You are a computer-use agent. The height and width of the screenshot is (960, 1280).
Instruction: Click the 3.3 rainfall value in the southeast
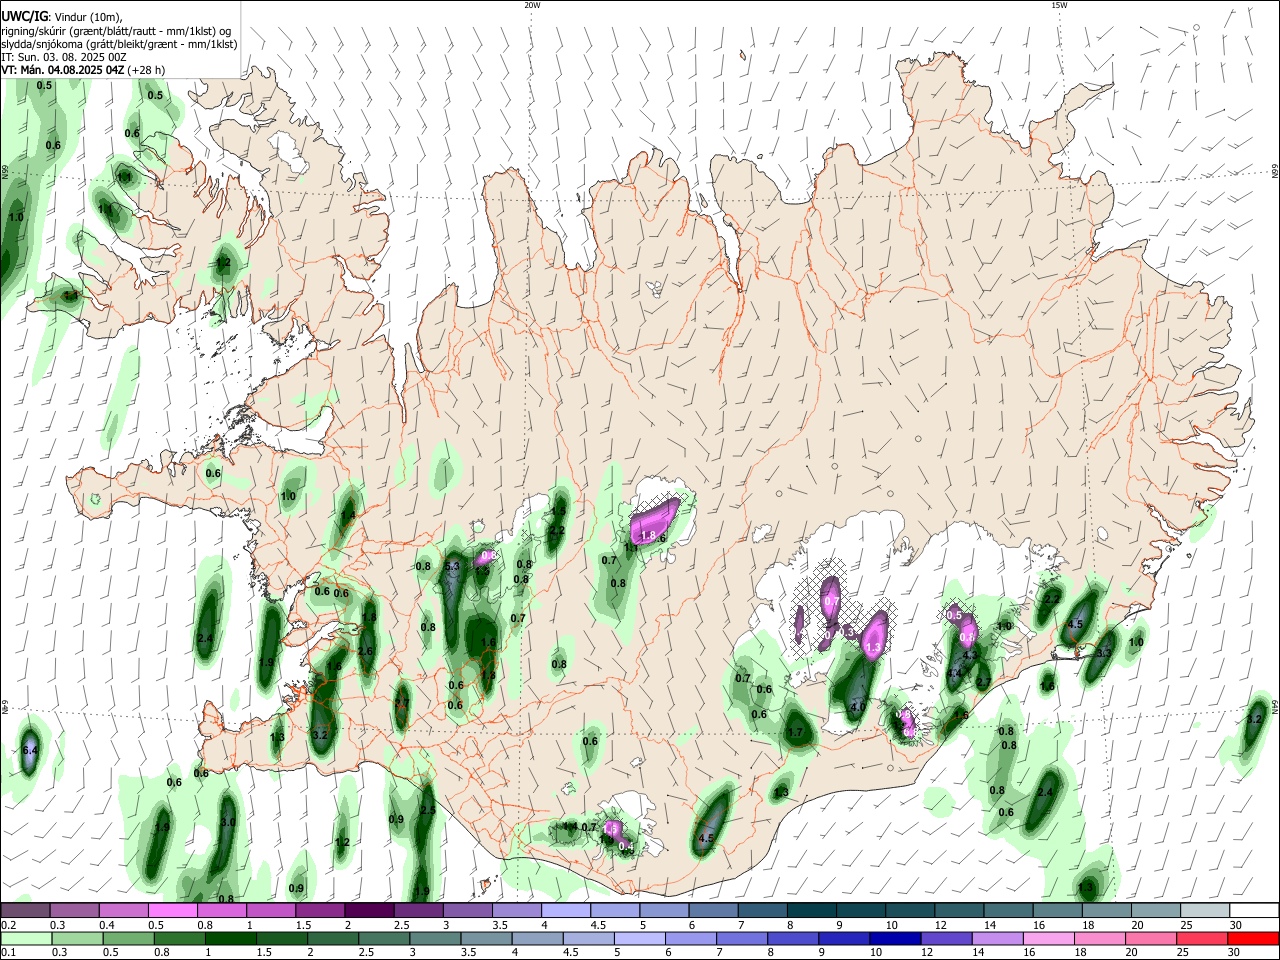coord(1104,653)
